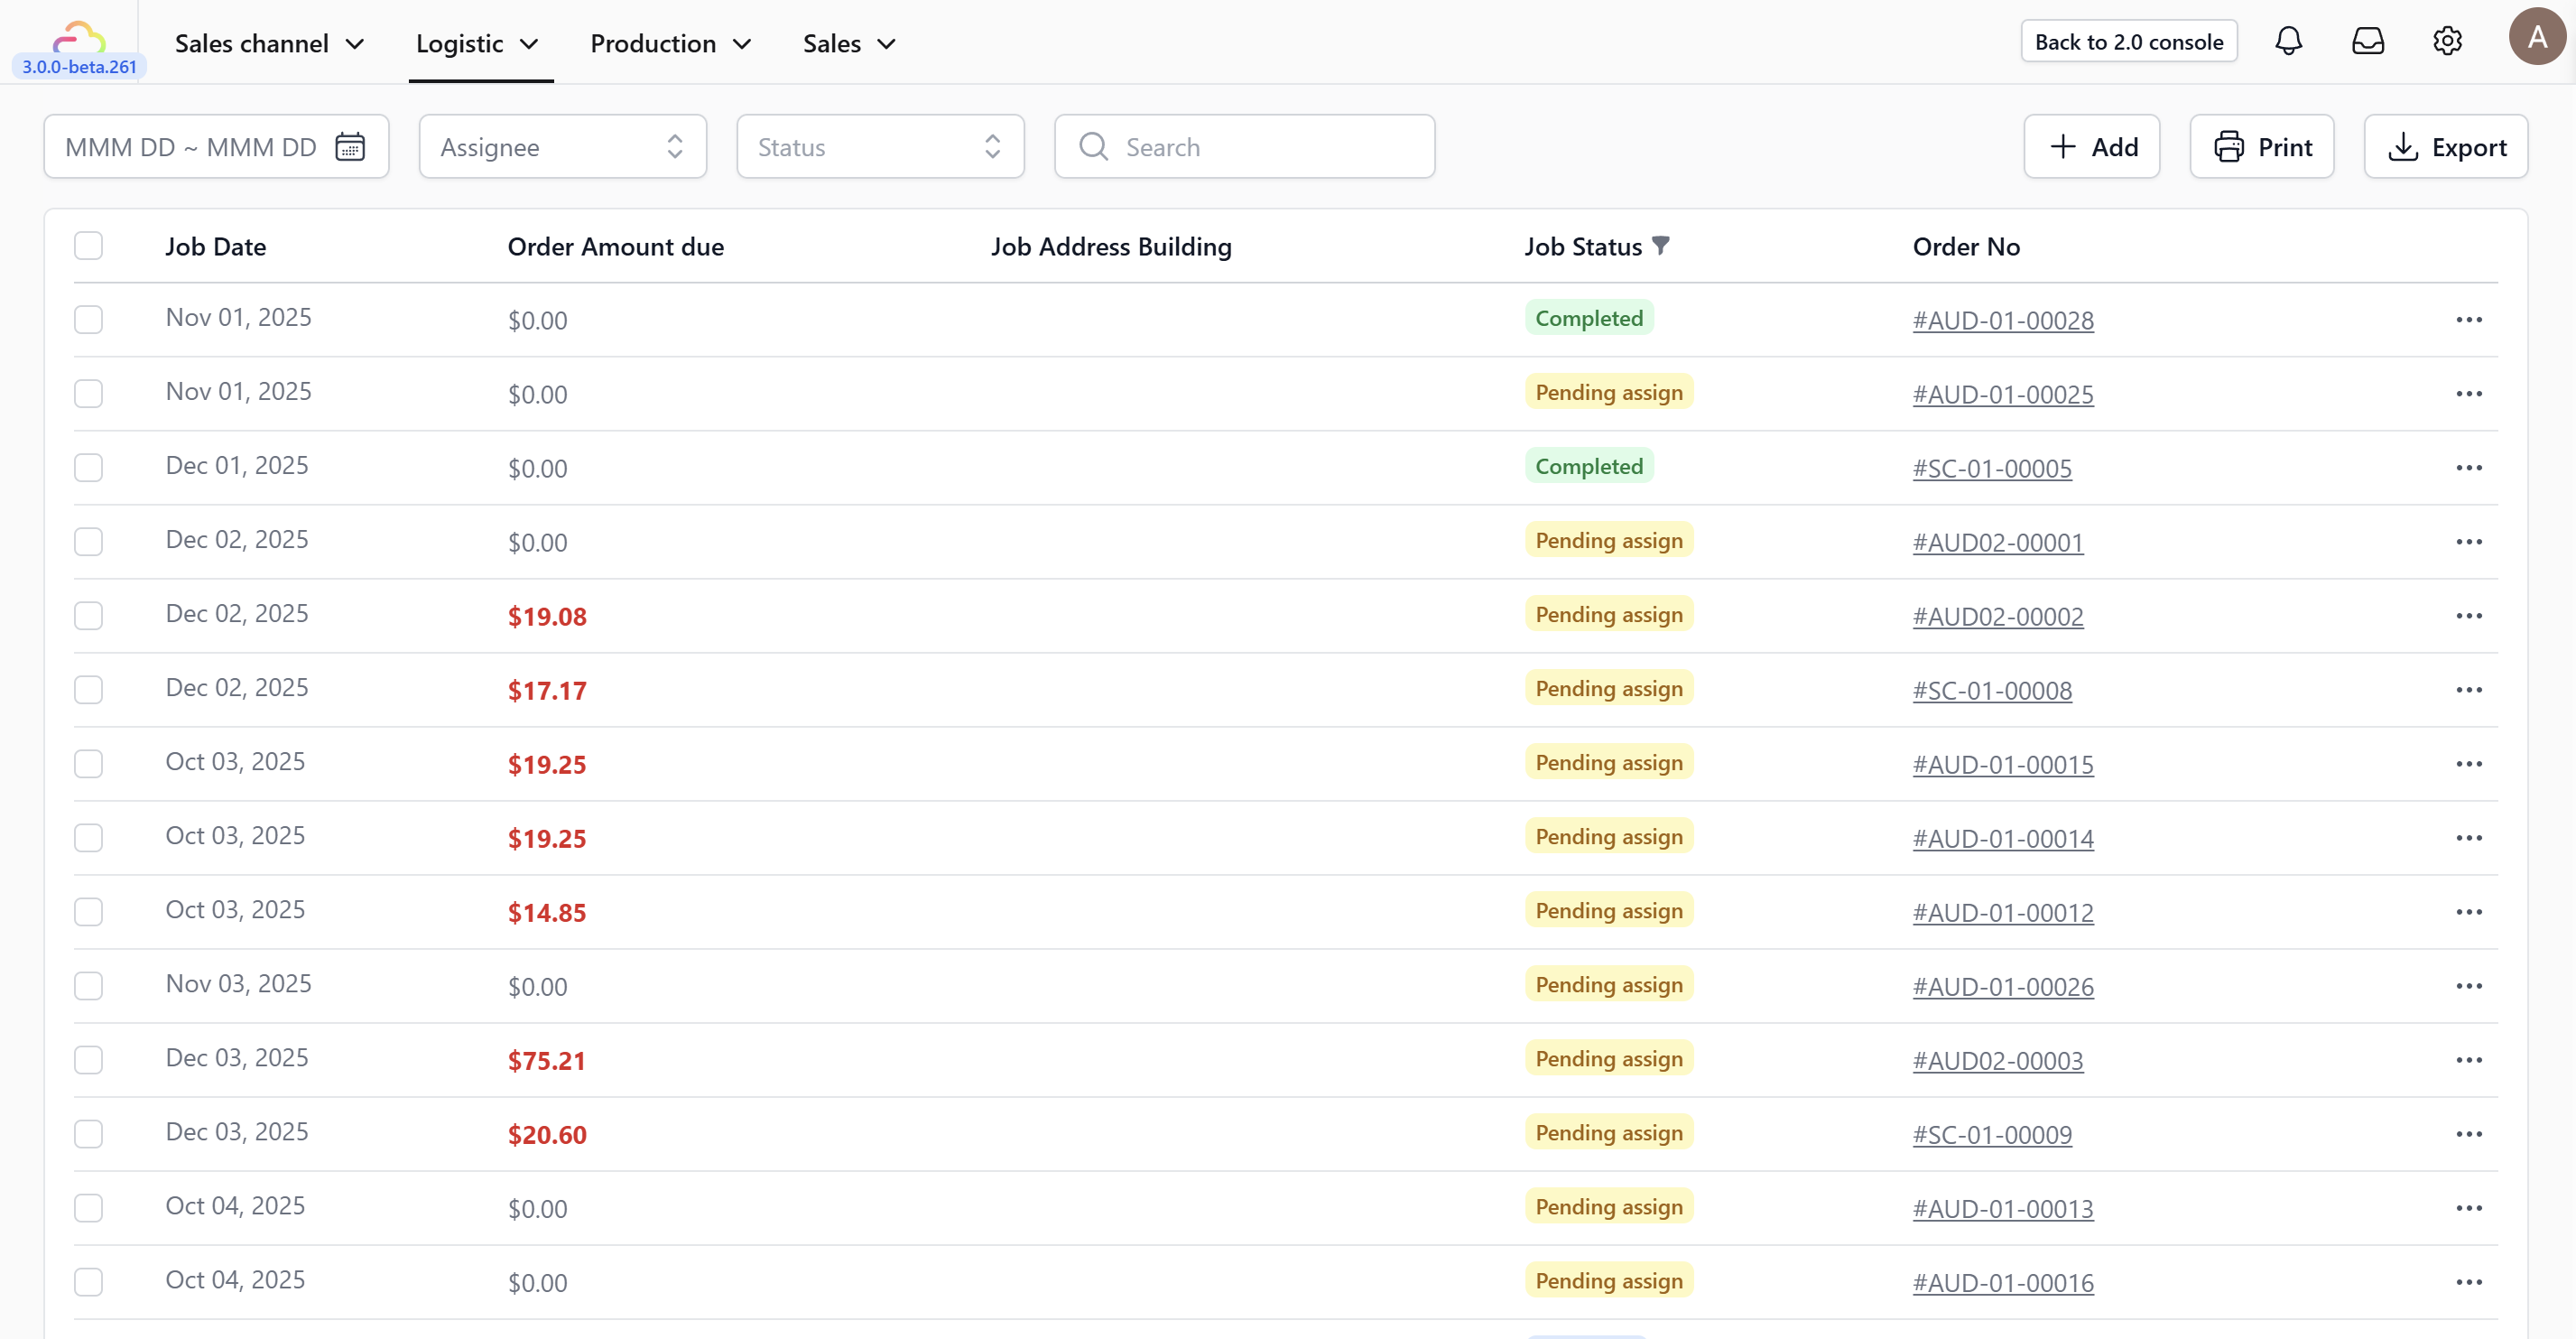Open the settings gear icon

2446,41
